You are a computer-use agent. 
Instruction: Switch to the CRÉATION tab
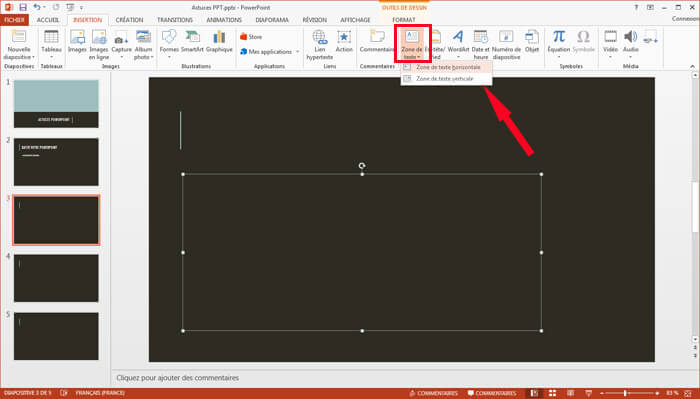point(129,20)
